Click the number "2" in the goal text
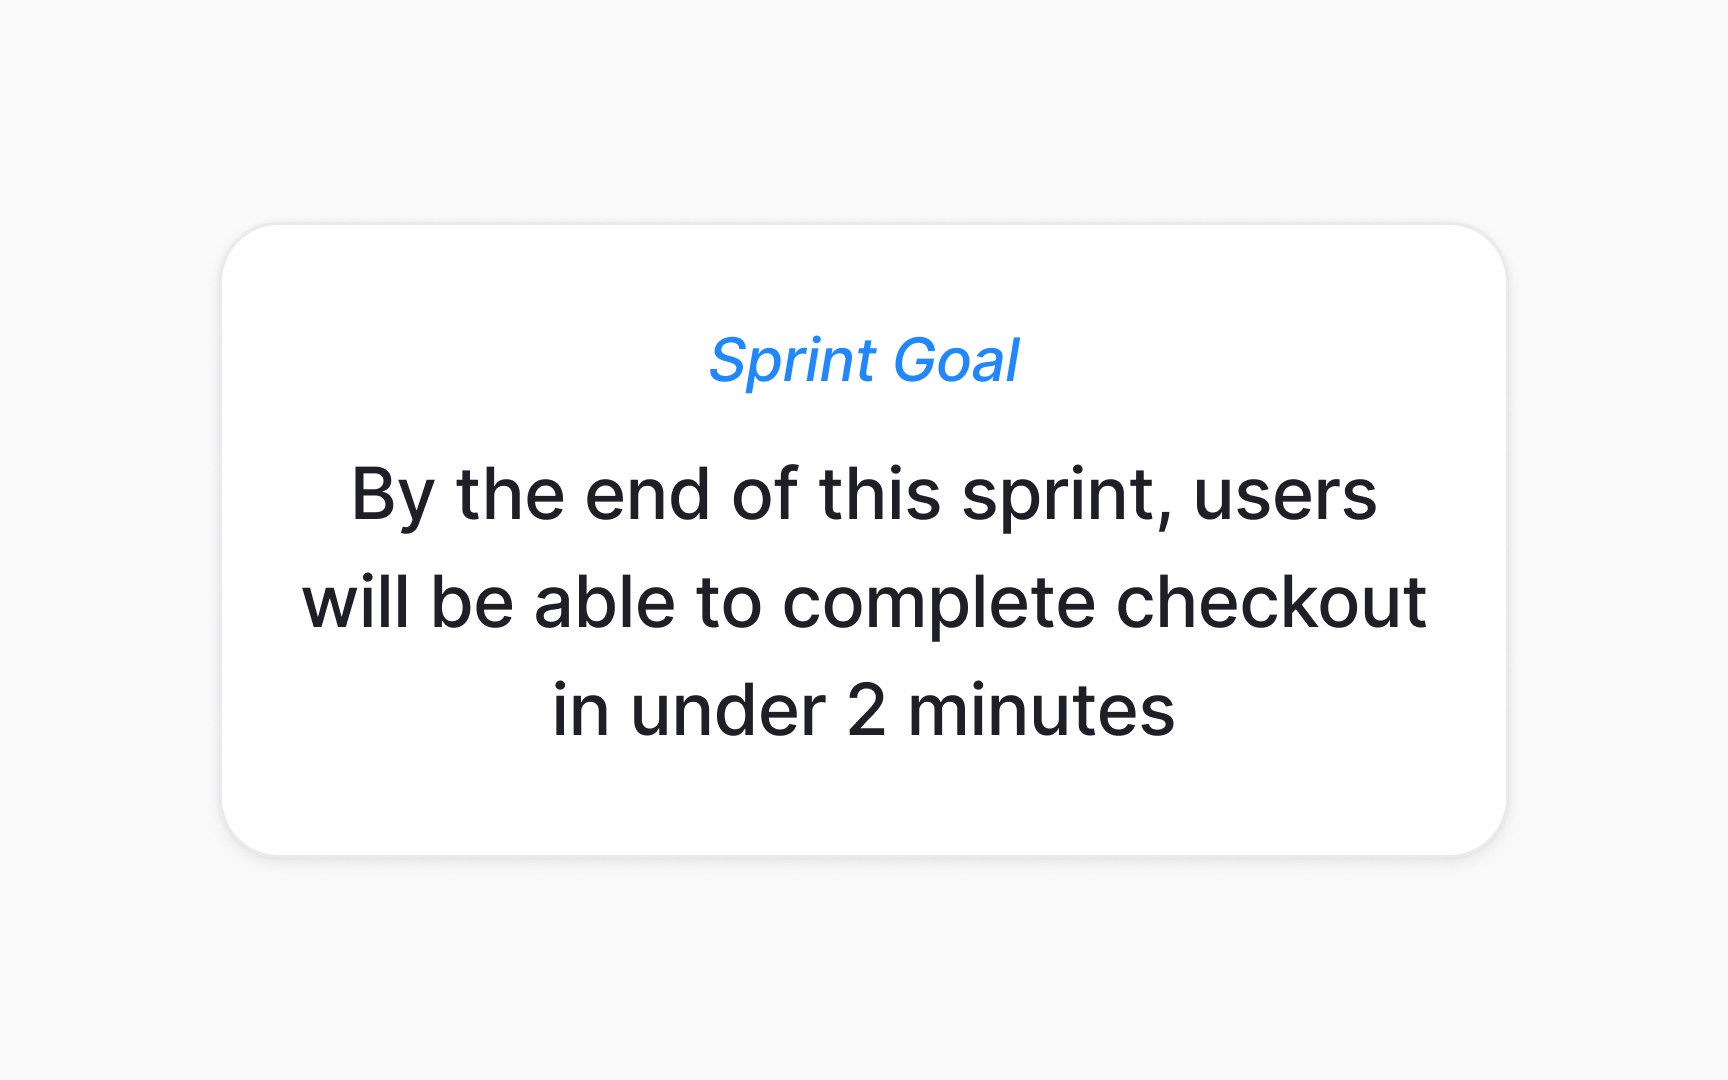1728x1080 pixels. tap(866, 711)
